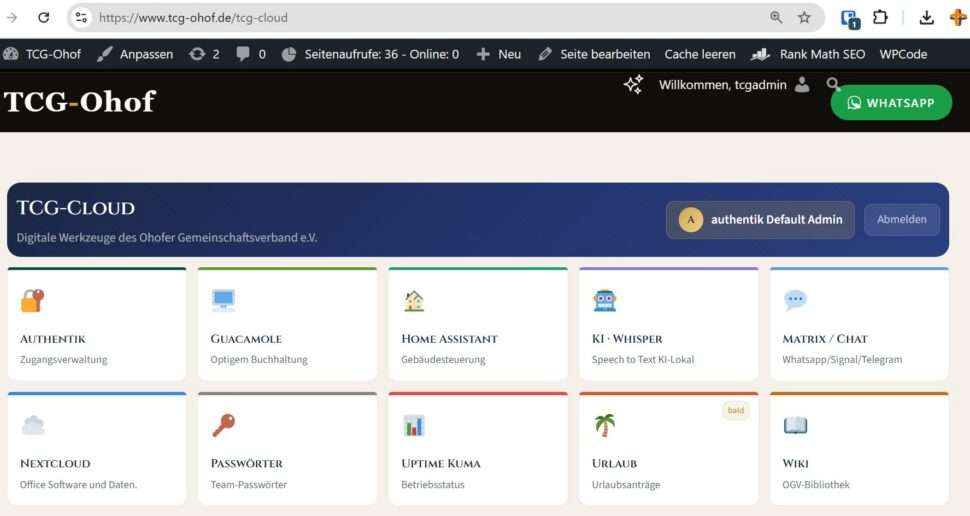
Task: Click authentik Default Admin user badge
Action: tap(760, 220)
